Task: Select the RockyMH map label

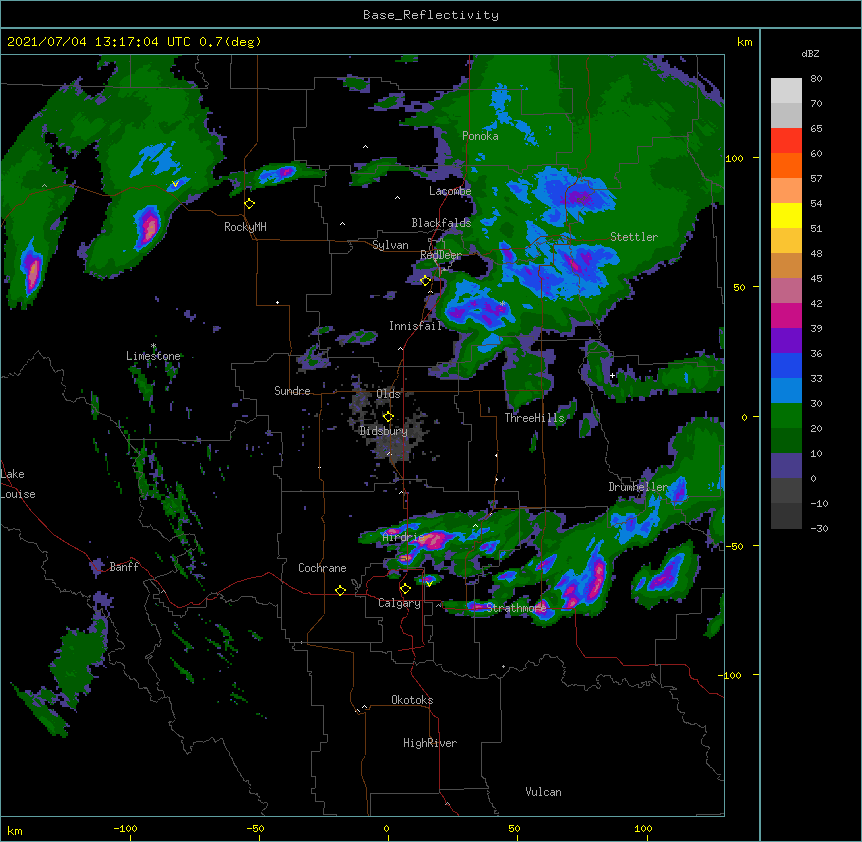Action: [x=245, y=227]
